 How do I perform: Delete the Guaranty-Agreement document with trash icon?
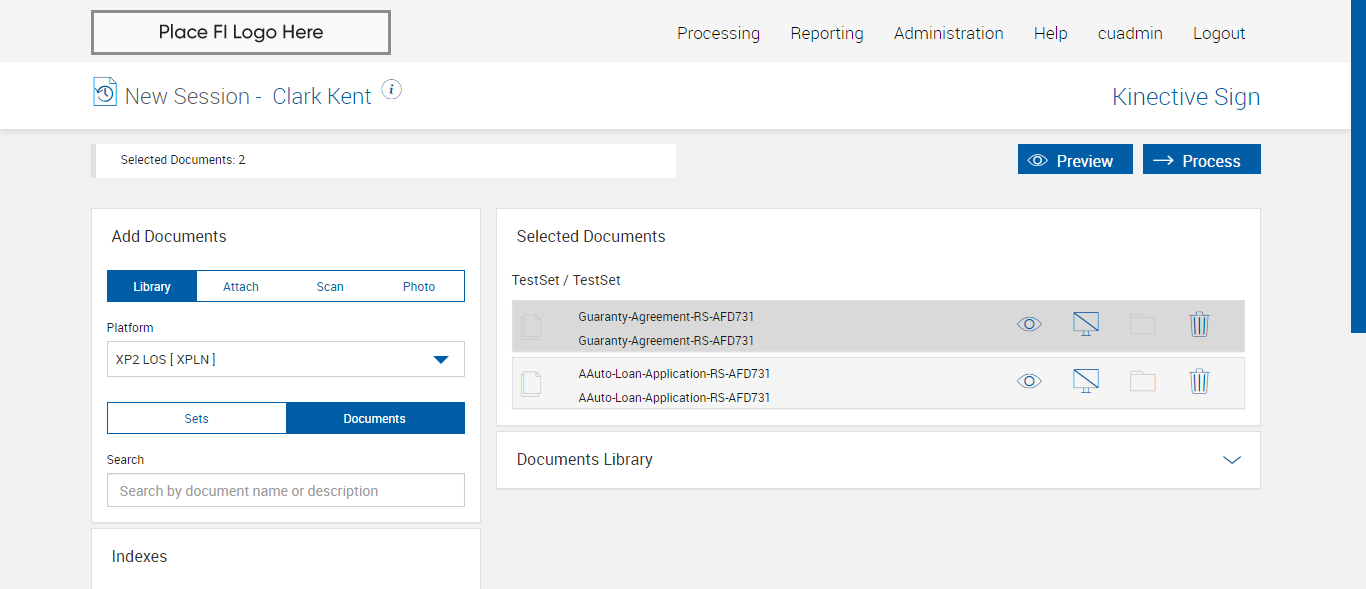click(x=1199, y=324)
